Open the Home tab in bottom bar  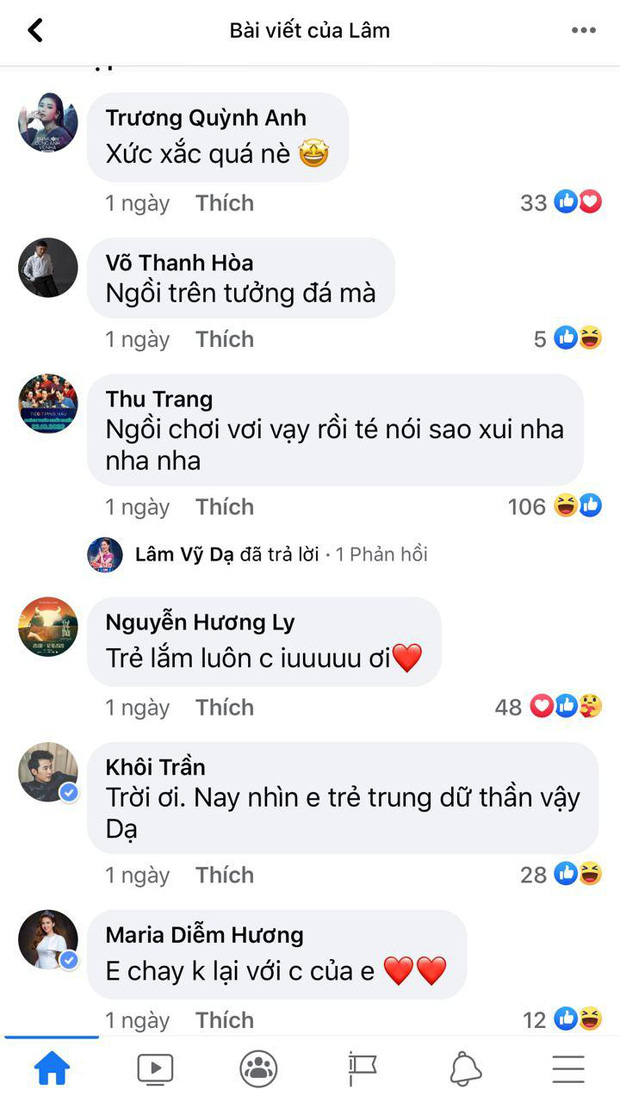pos(53,1069)
